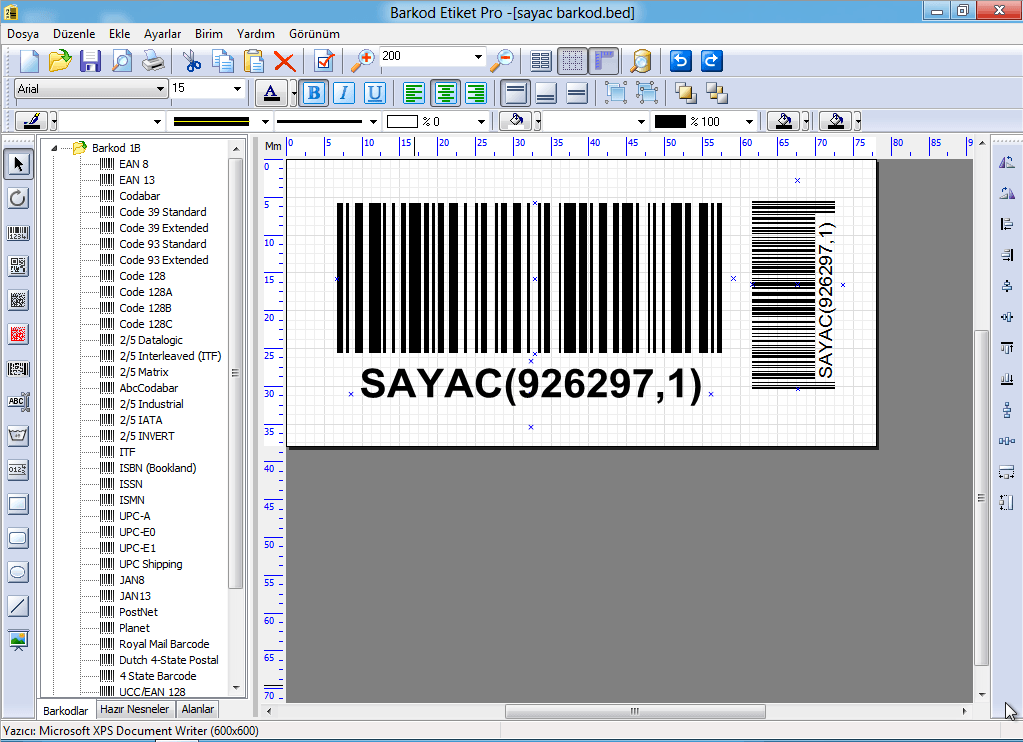Open the font size 15 dropdown
1023x742 pixels.
237,89
